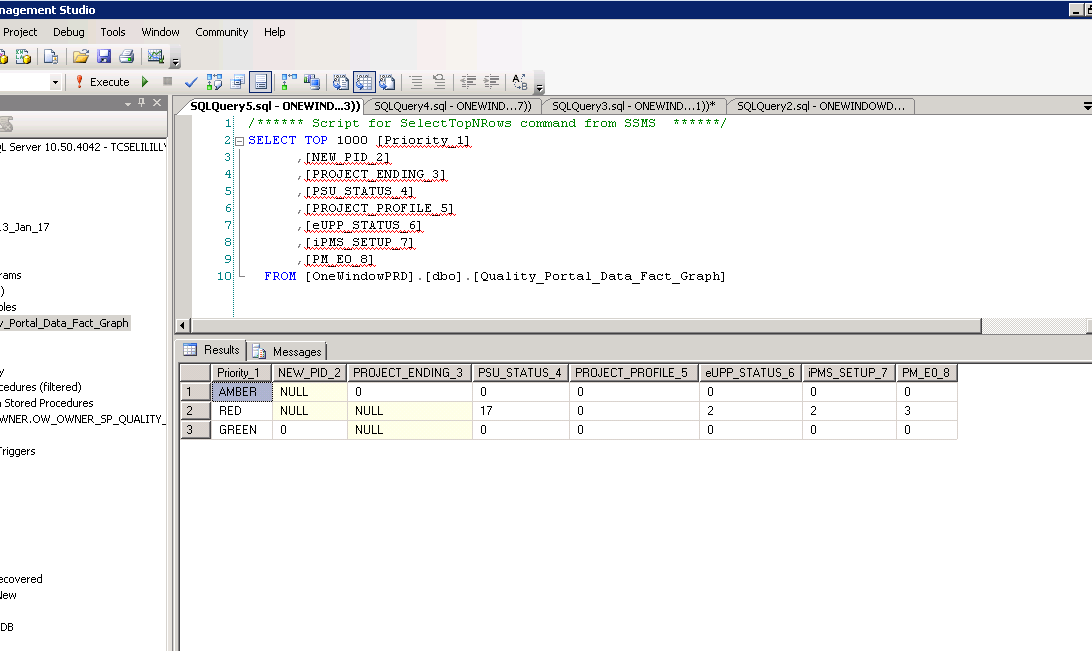Click the Cancel Executing Query stop icon
1092x651 pixels.
click(167, 82)
